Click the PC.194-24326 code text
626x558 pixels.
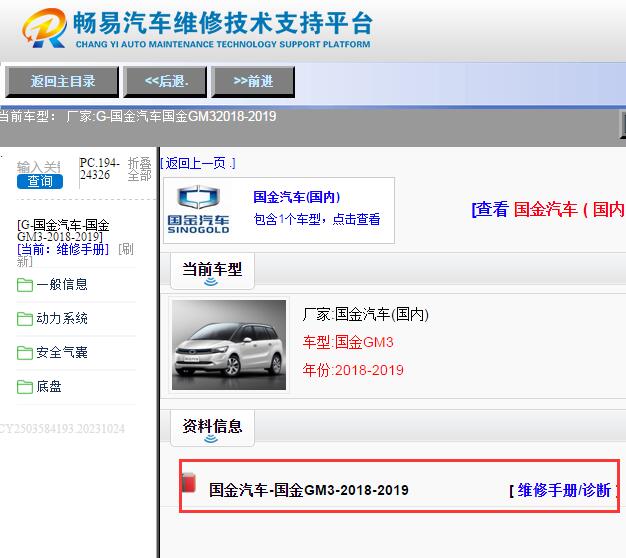(x=99, y=169)
